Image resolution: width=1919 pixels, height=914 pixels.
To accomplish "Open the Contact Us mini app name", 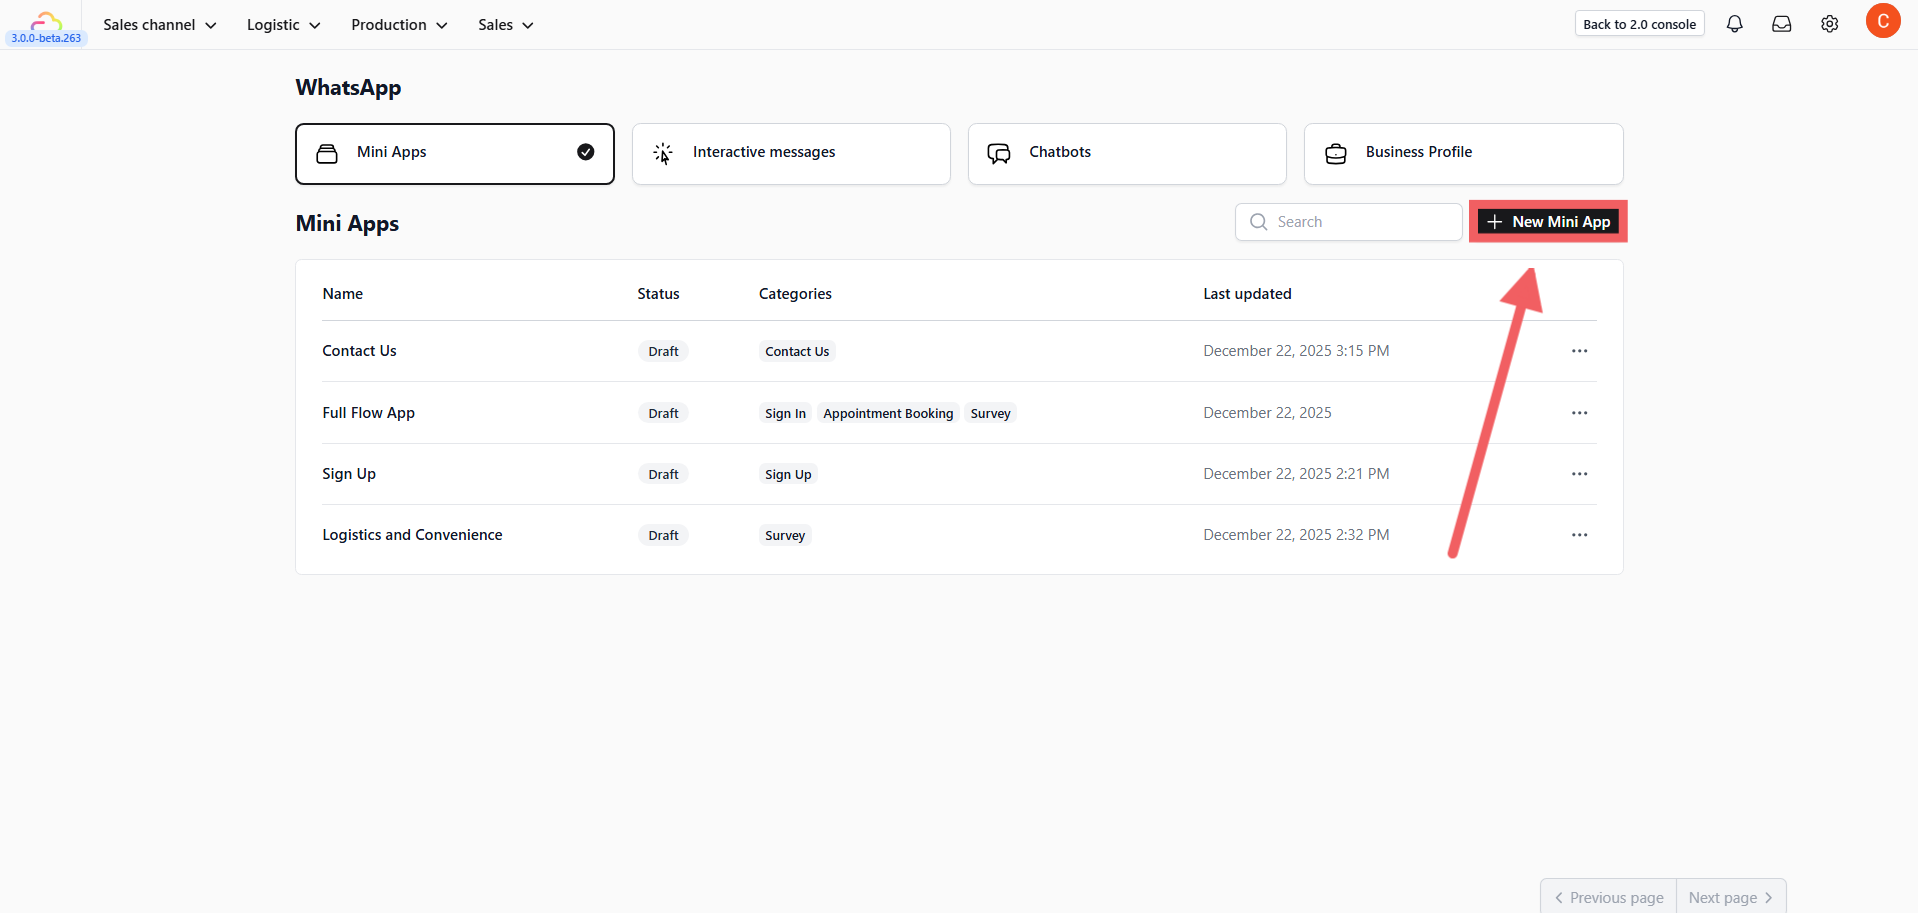I will click(359, 351).
